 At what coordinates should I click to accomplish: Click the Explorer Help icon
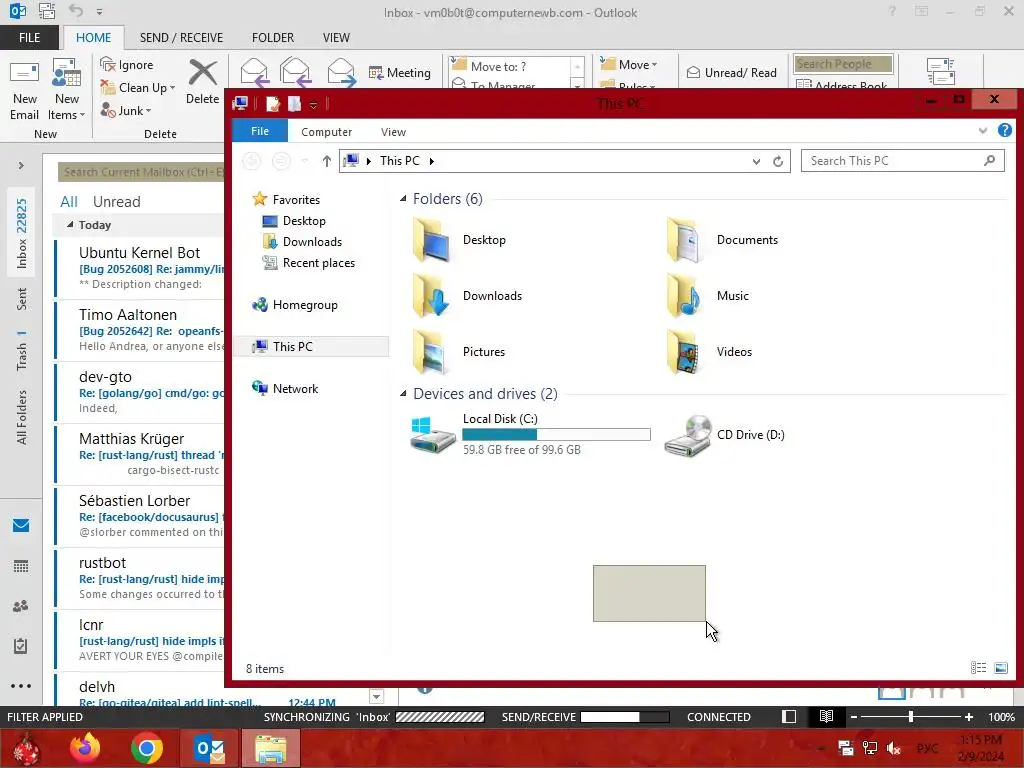1004,131
